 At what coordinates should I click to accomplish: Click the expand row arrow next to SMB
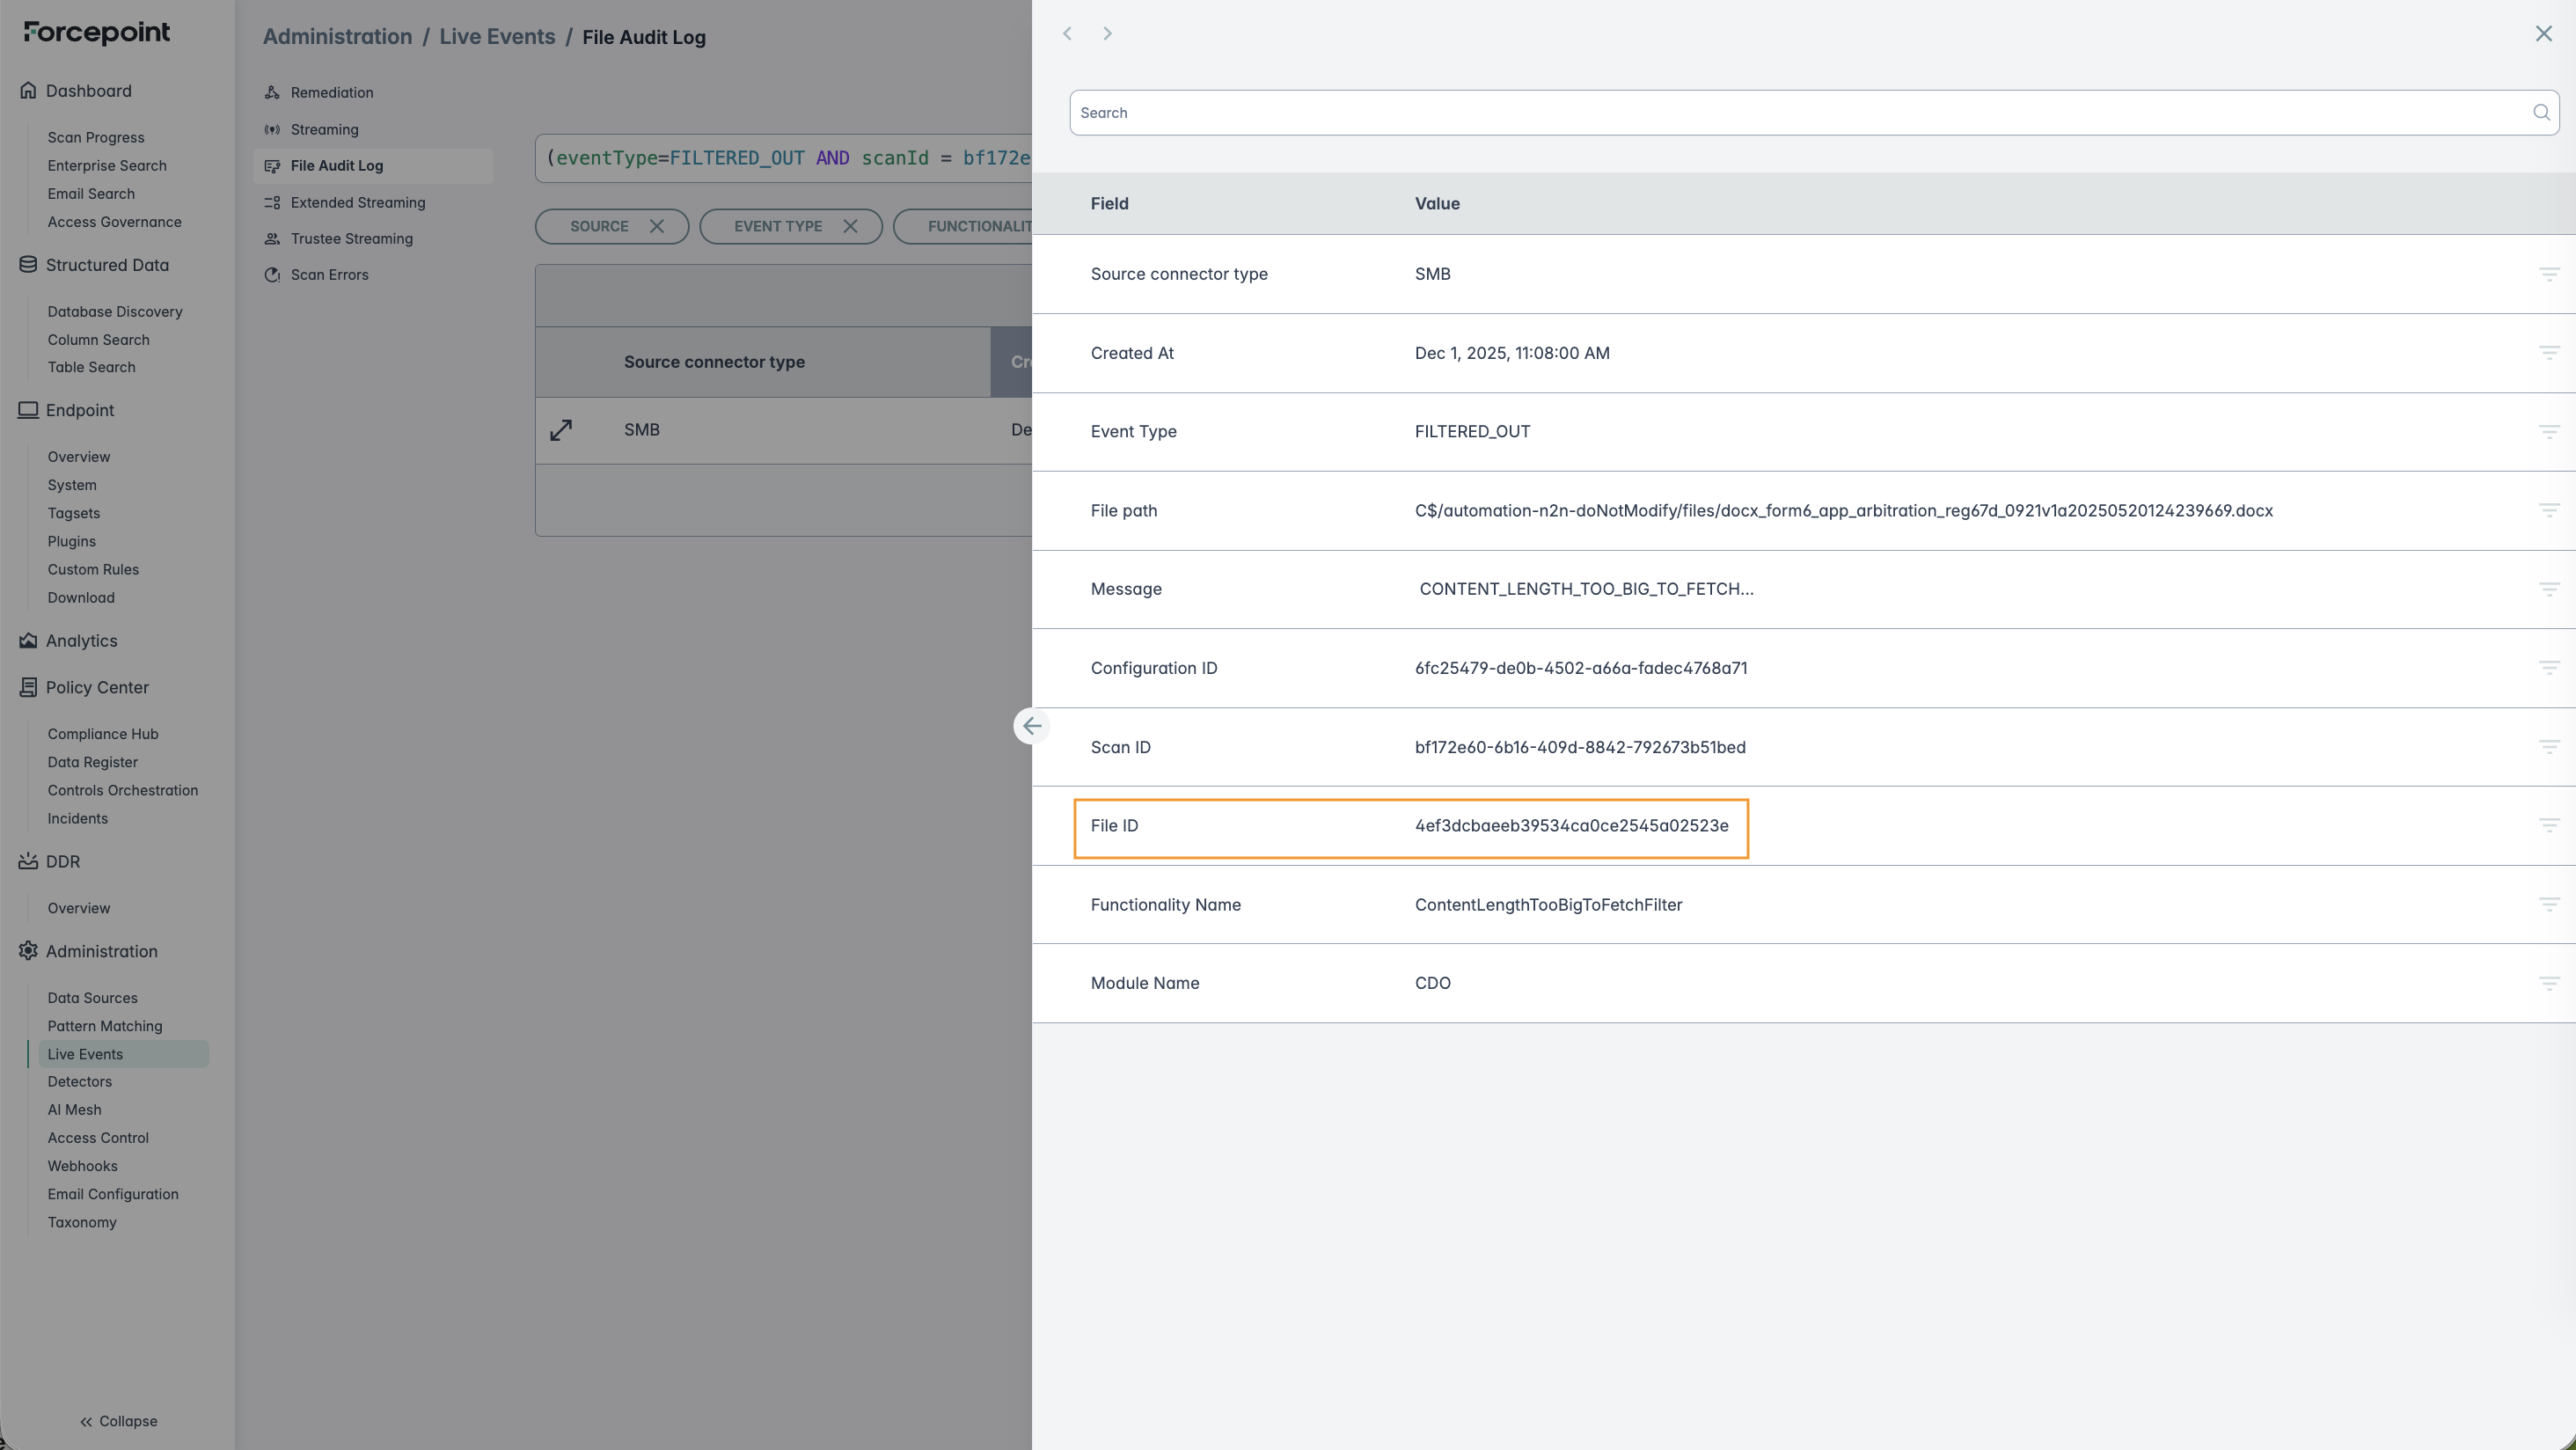(561, 430)
